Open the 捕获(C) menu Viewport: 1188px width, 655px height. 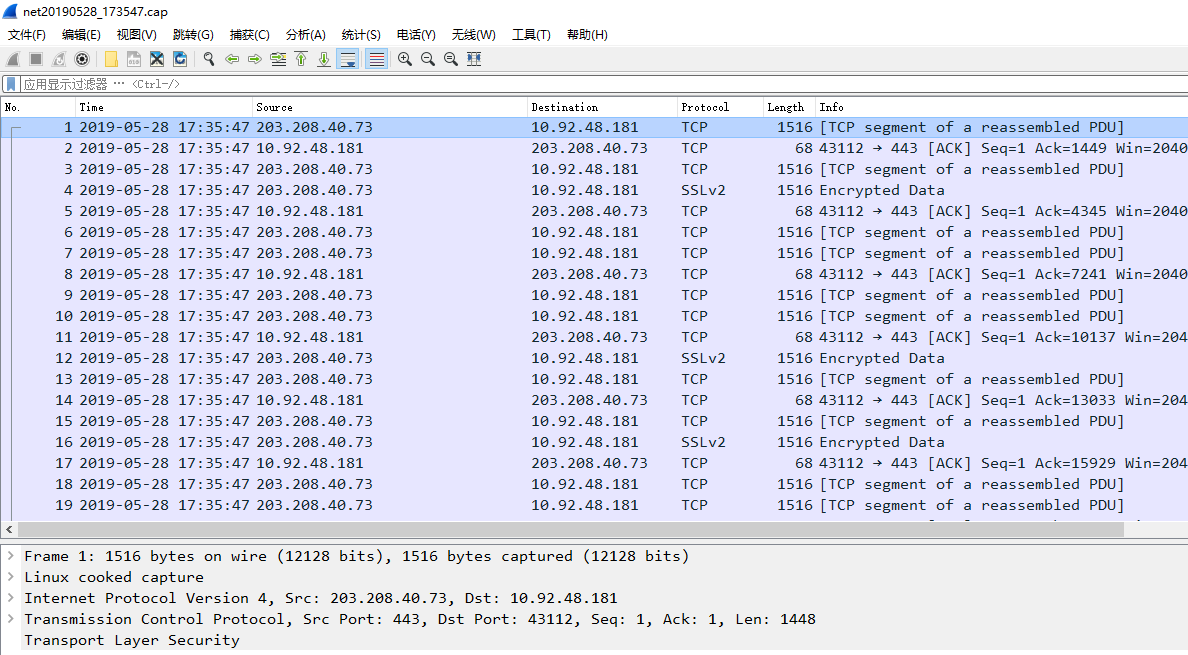point(249,35)
